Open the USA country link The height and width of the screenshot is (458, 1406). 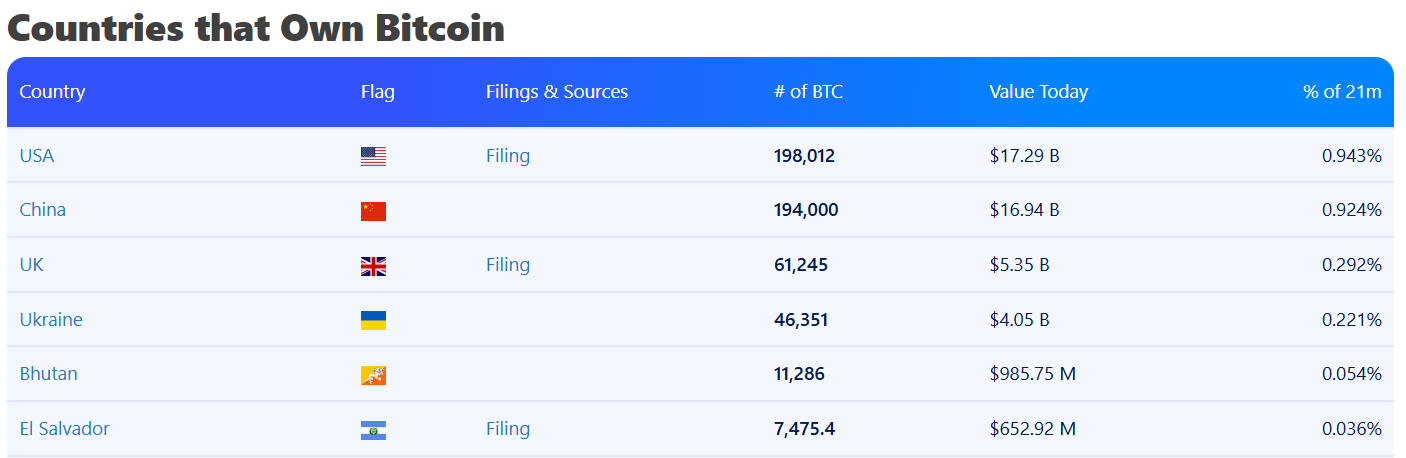[37, 156]
